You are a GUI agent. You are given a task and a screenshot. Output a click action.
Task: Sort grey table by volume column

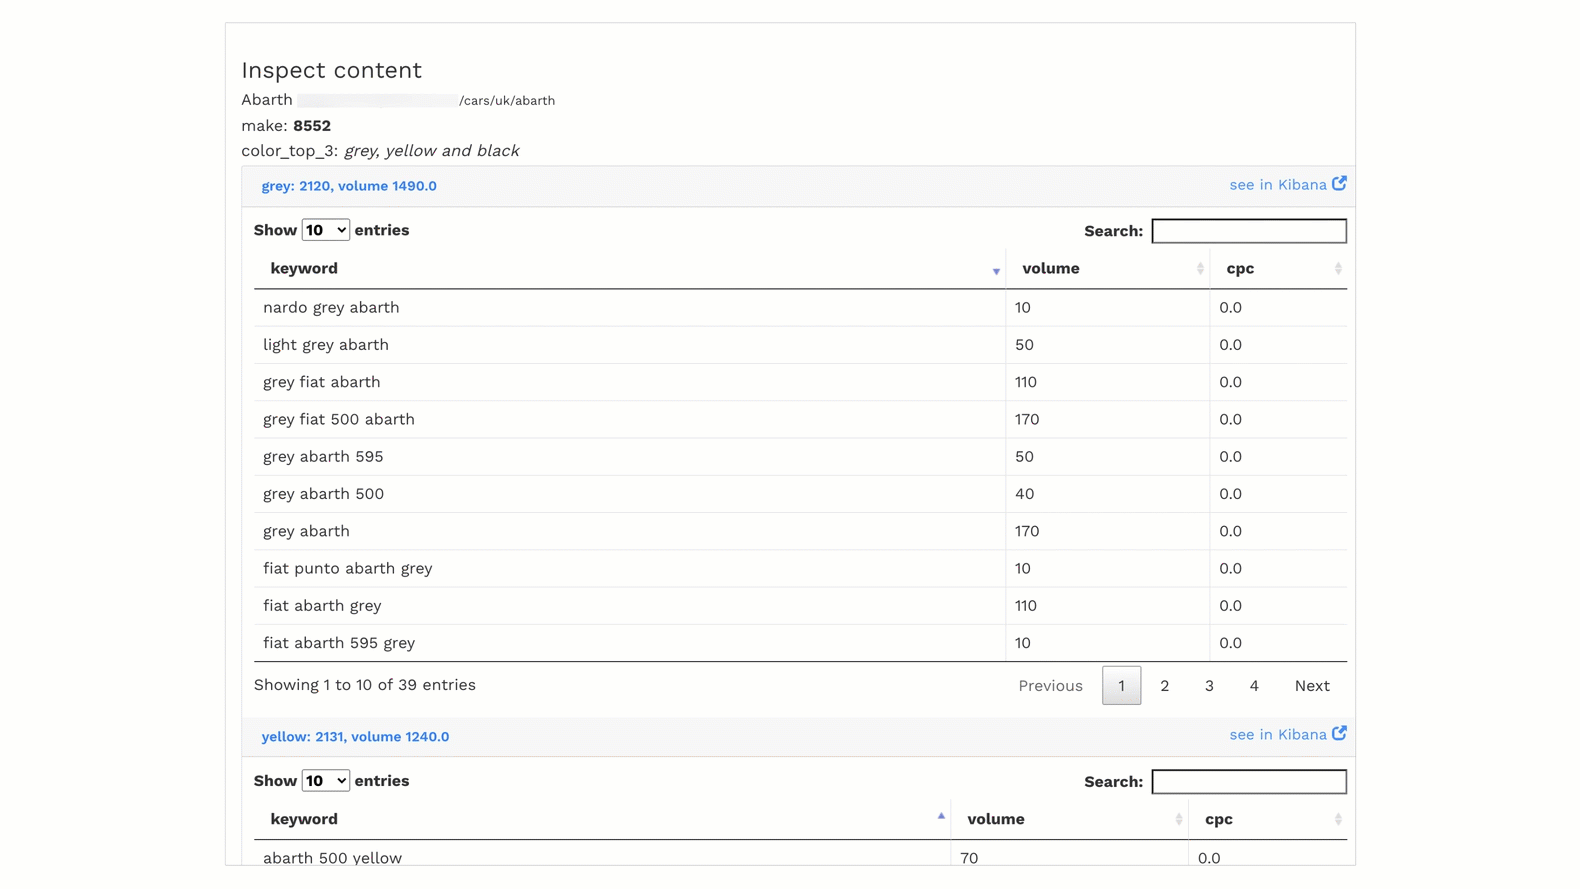click(x=1107, y=269)
